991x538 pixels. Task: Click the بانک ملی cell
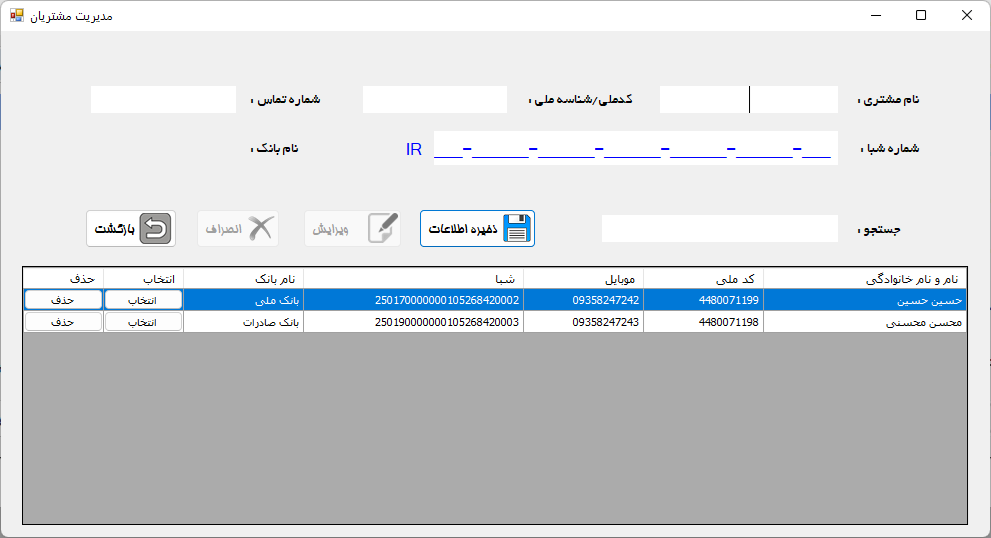point(243,300)
